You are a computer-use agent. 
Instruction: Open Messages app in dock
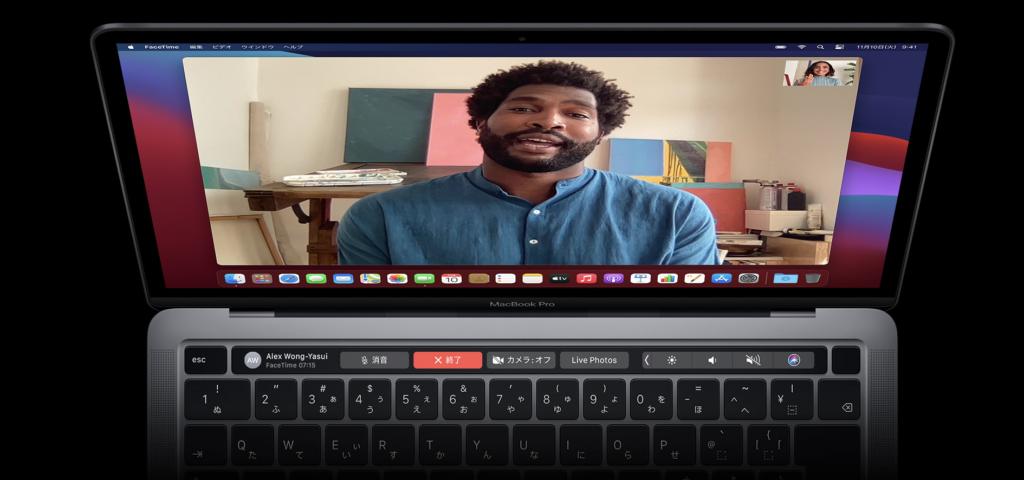click(316, 278)
